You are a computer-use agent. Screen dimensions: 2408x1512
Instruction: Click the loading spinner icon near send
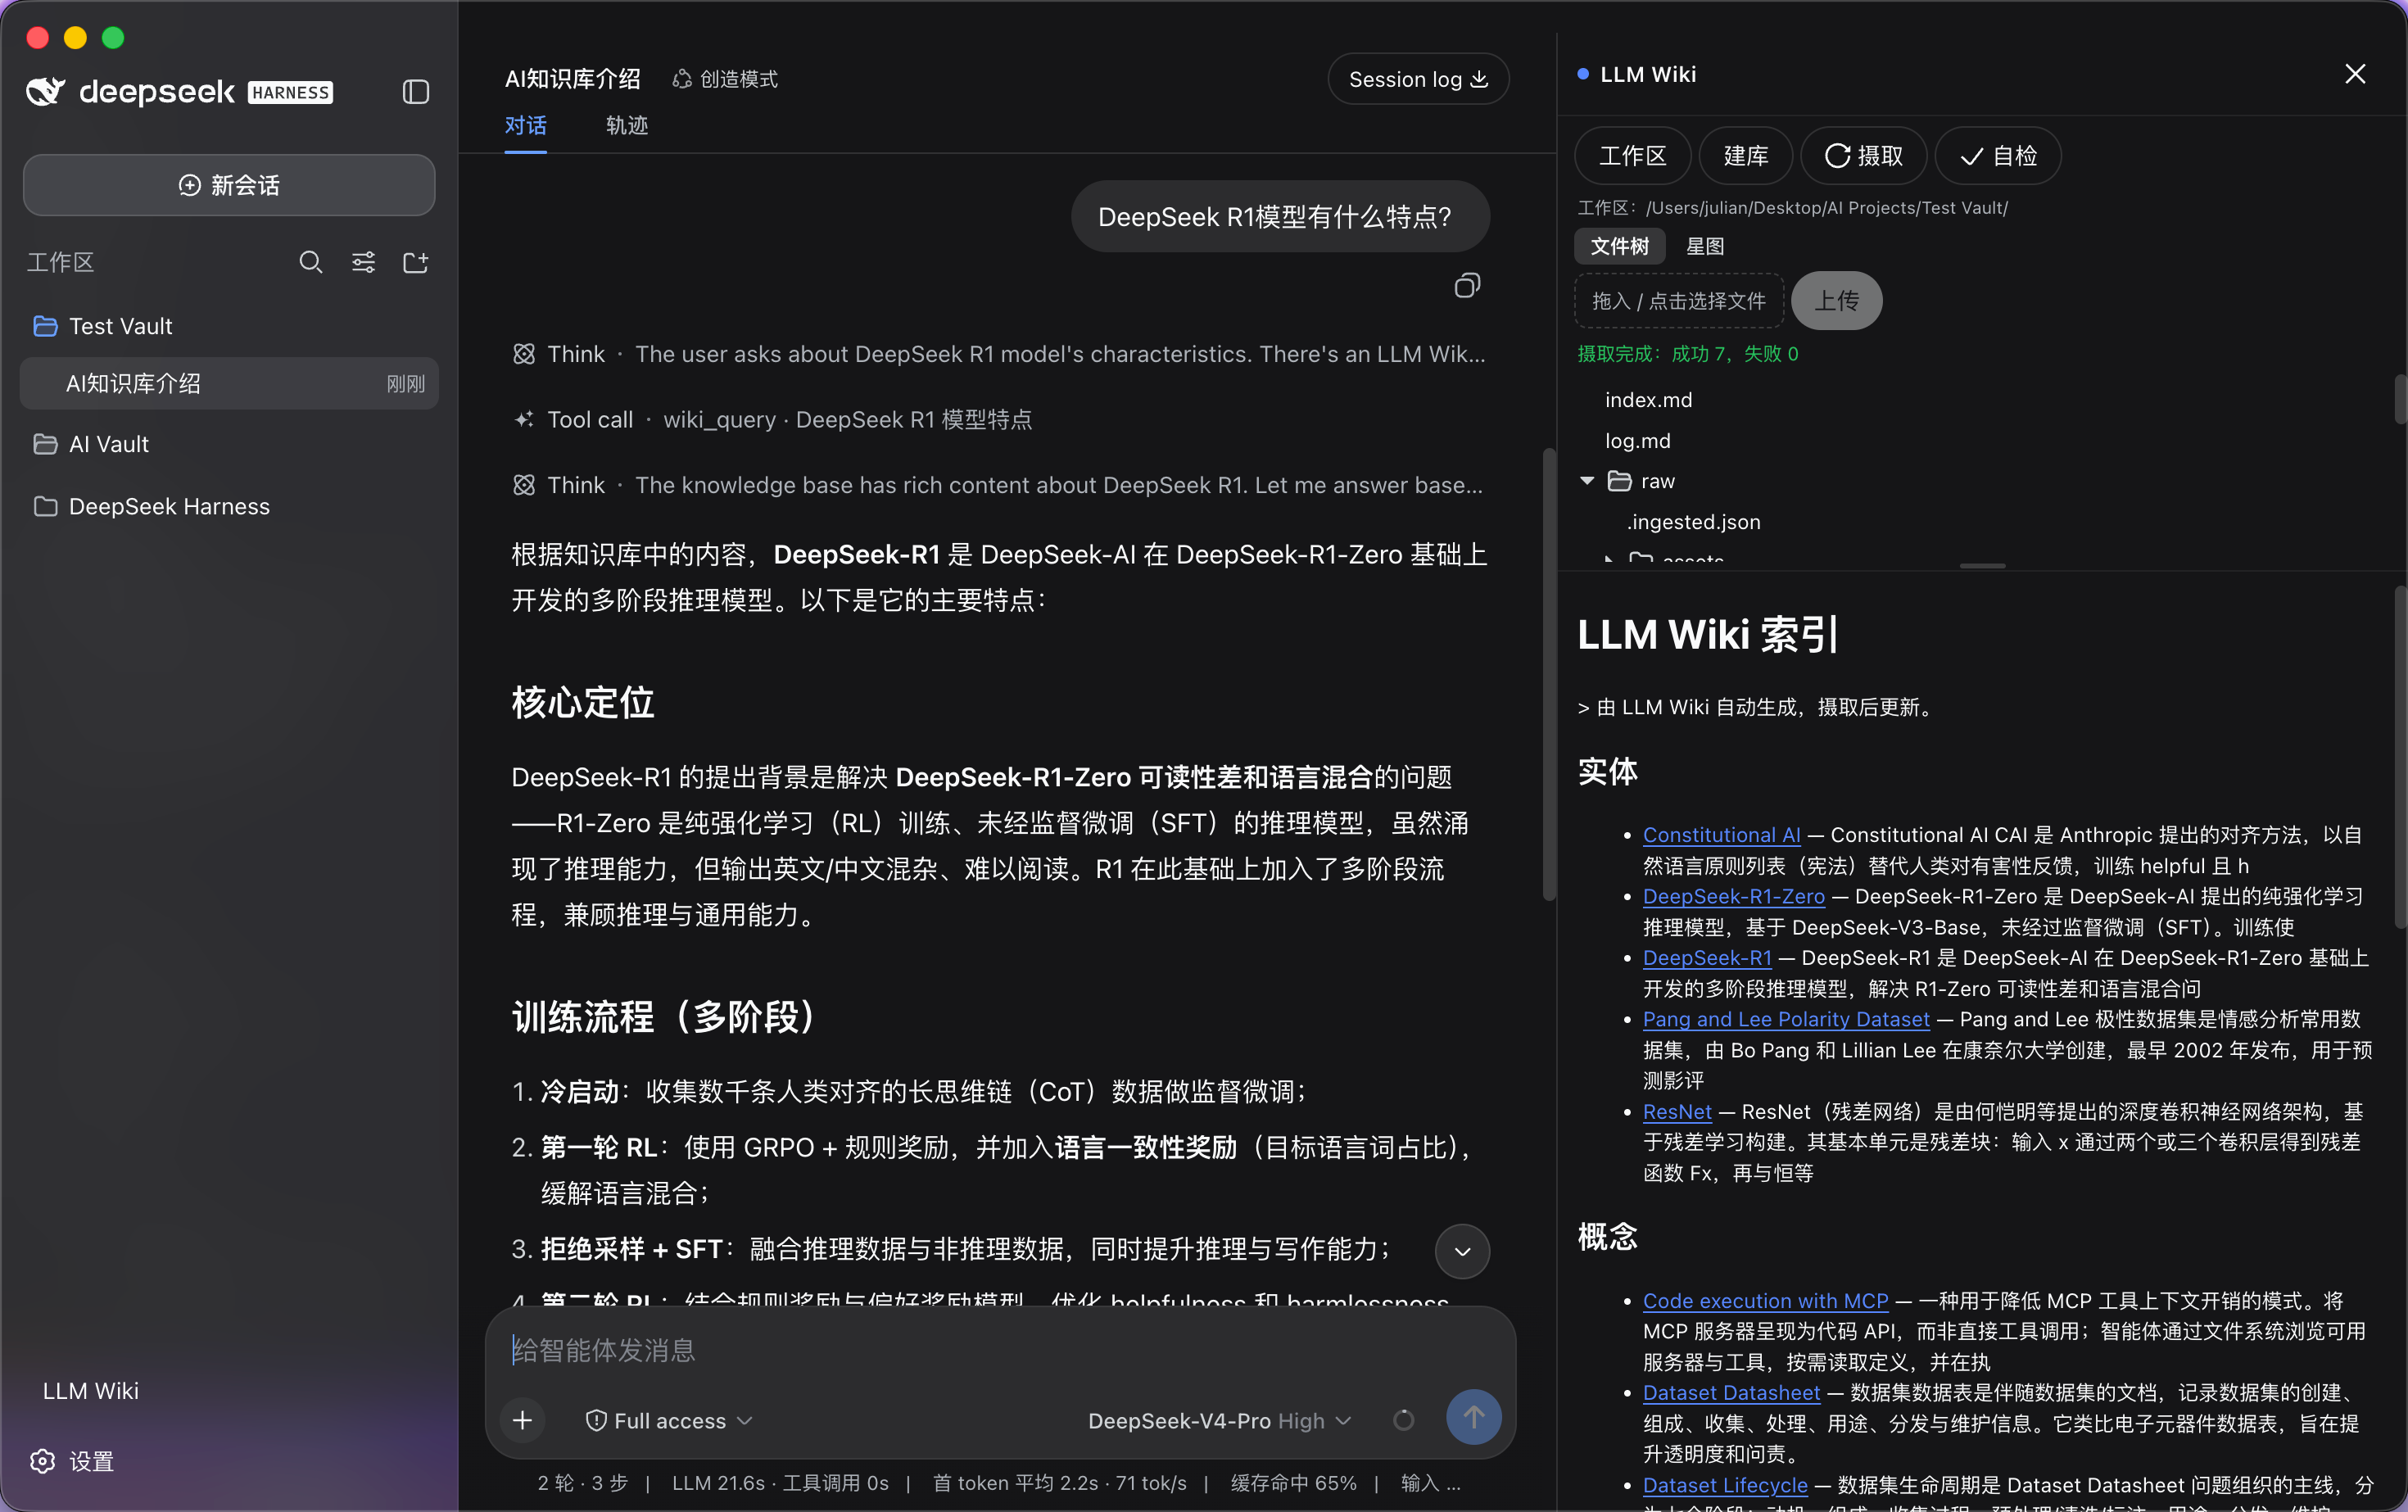[1404, 1420]
